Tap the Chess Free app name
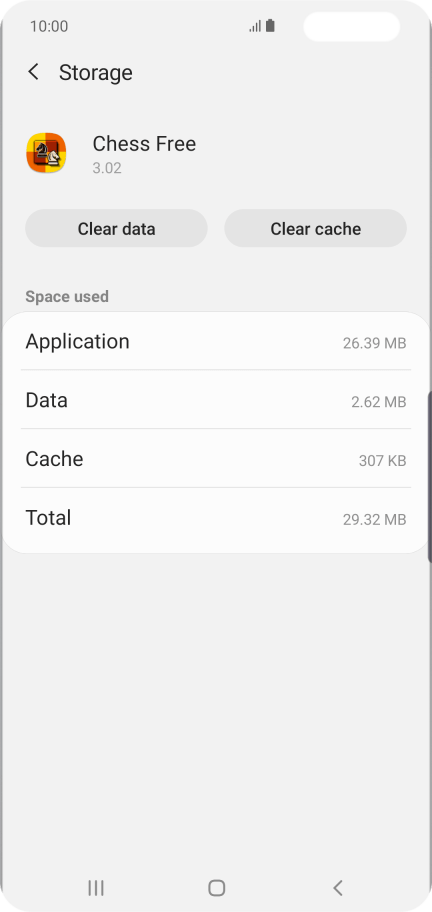Image resolution: width=432 pixels, height=912 pixels. pos(144,144)
